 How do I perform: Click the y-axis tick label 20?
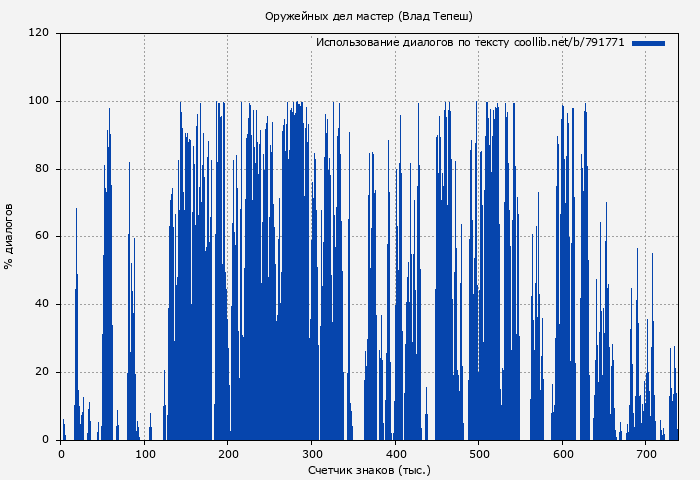point(42,372)
